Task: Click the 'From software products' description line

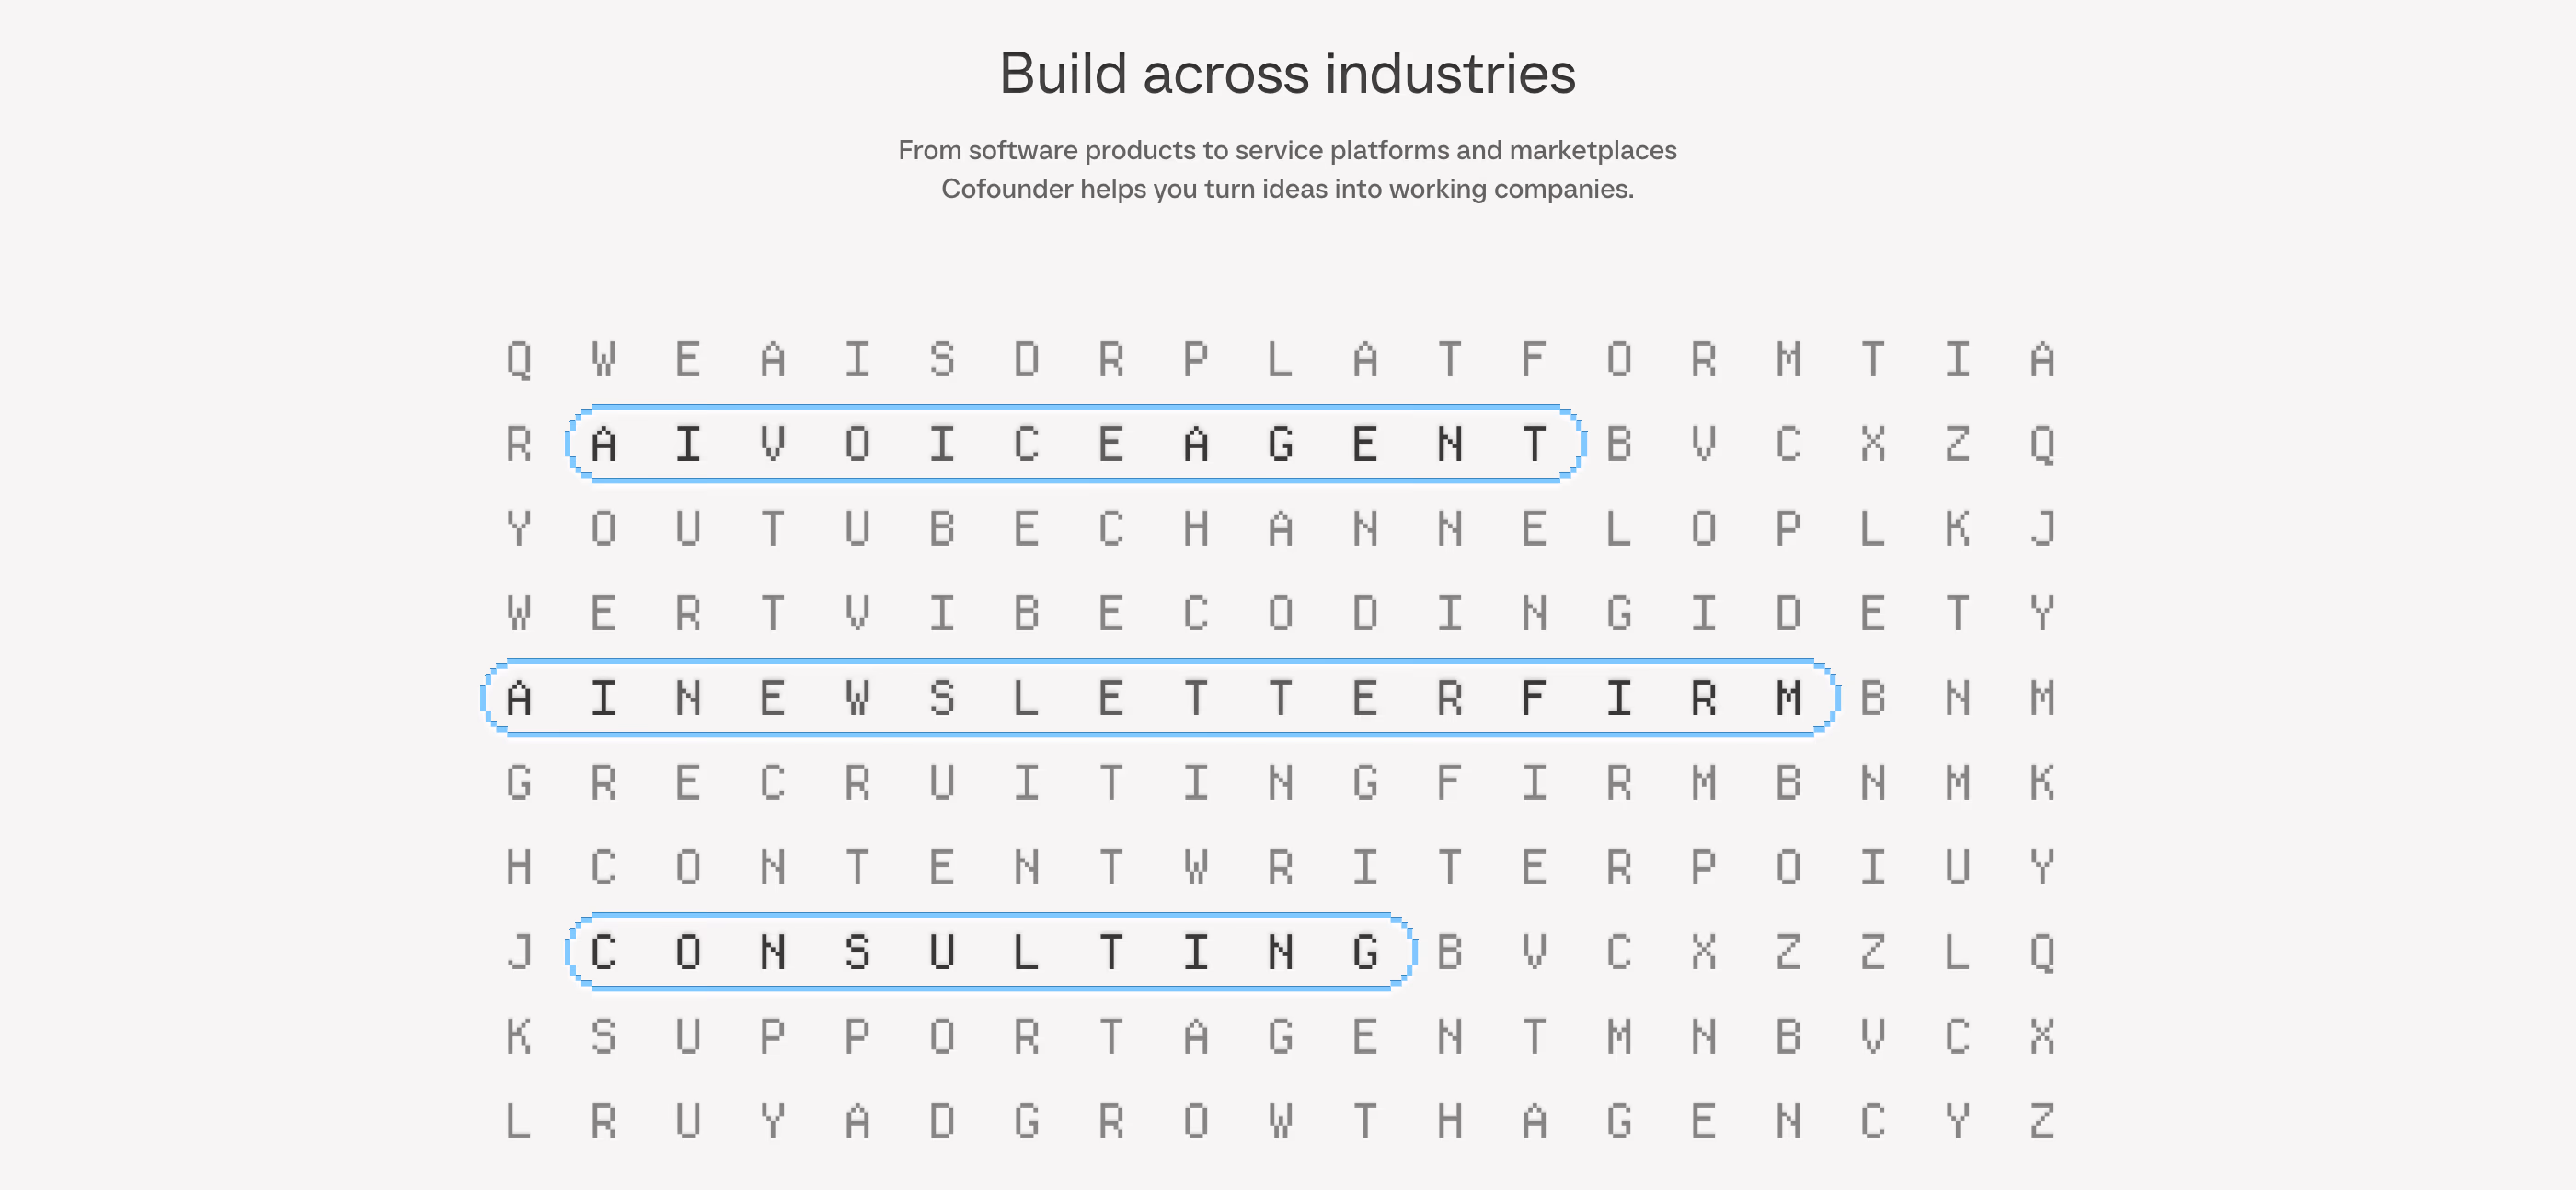Action: point(1288,150)
